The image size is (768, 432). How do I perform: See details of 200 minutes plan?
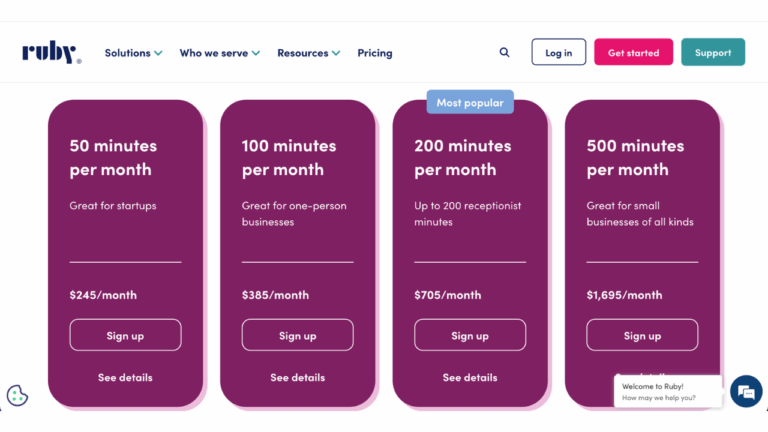[x=470, y=378]
